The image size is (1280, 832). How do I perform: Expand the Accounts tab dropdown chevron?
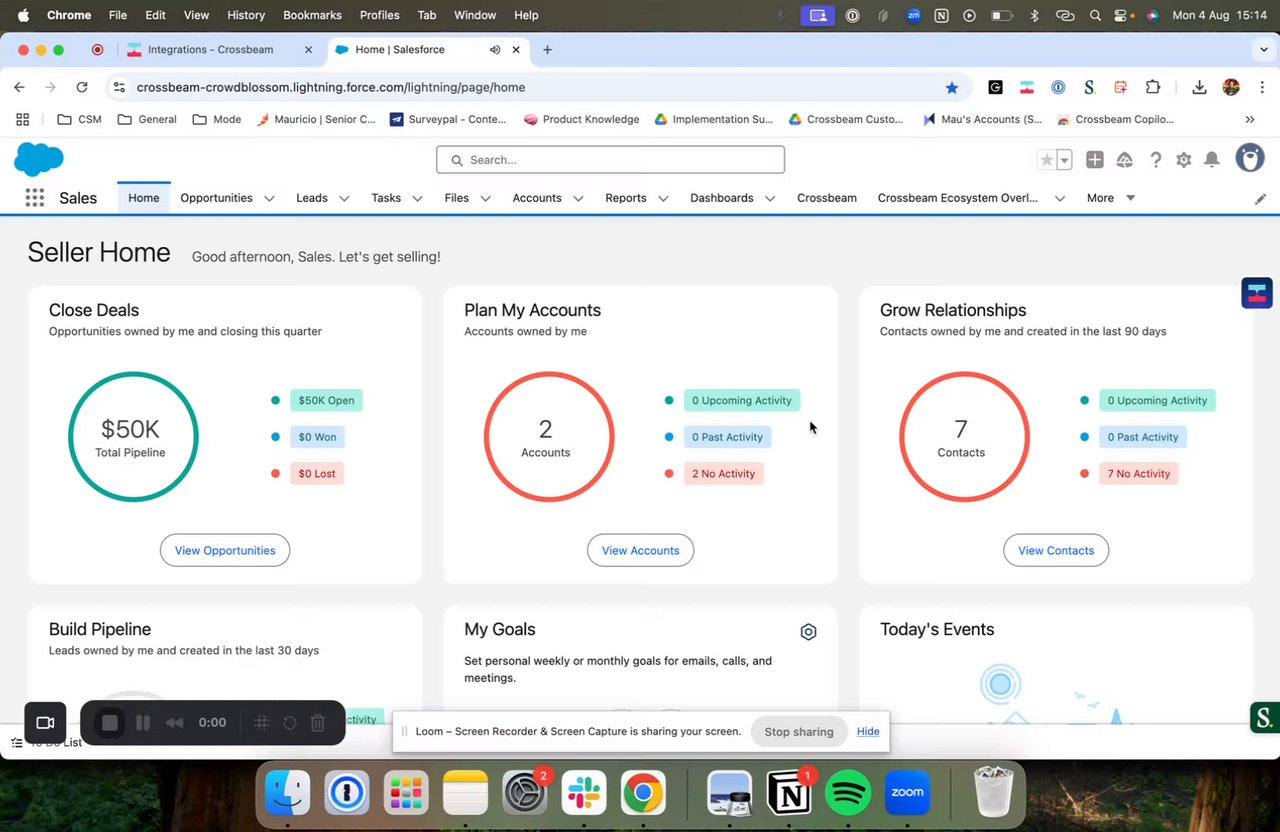pyautogui.click(x=578, y=199)
